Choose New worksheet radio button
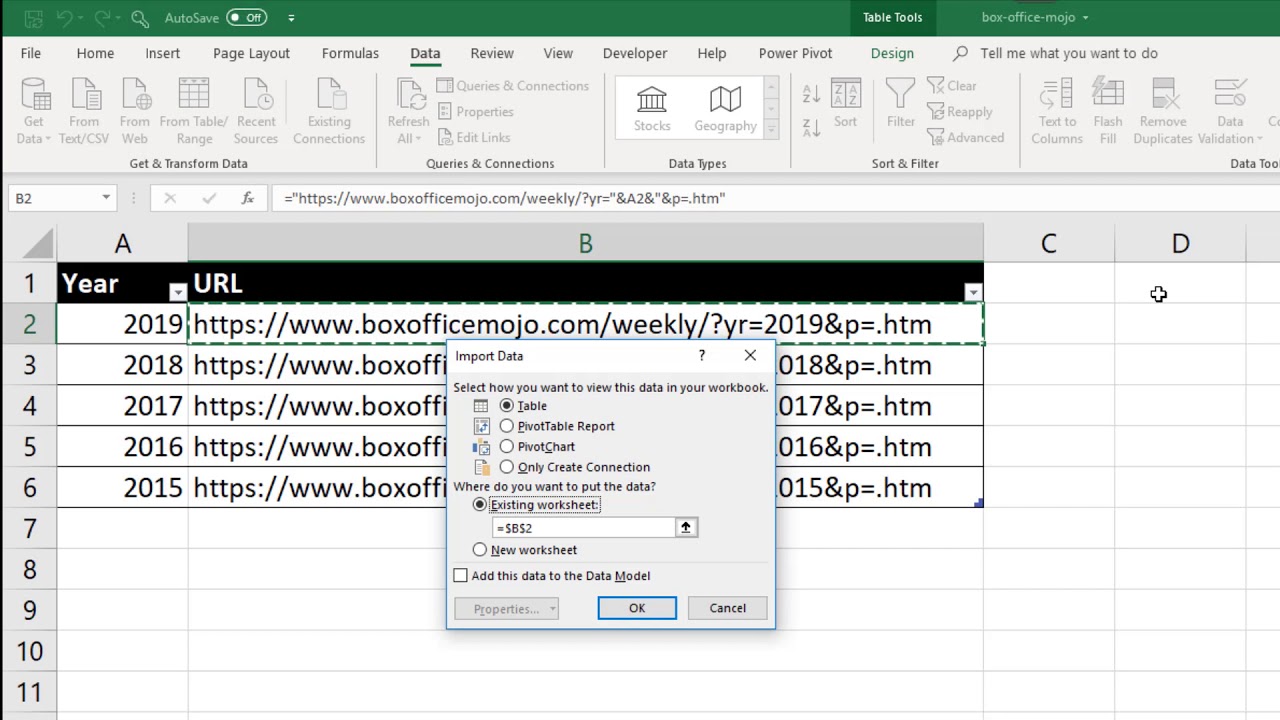1280x720 pixels. tap(480, 550)
